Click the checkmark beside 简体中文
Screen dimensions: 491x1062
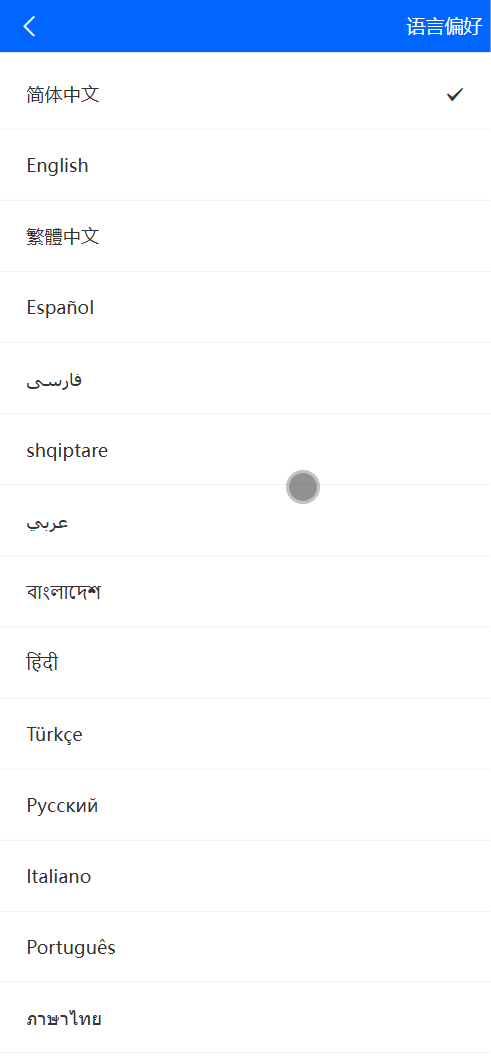[454, 95]
